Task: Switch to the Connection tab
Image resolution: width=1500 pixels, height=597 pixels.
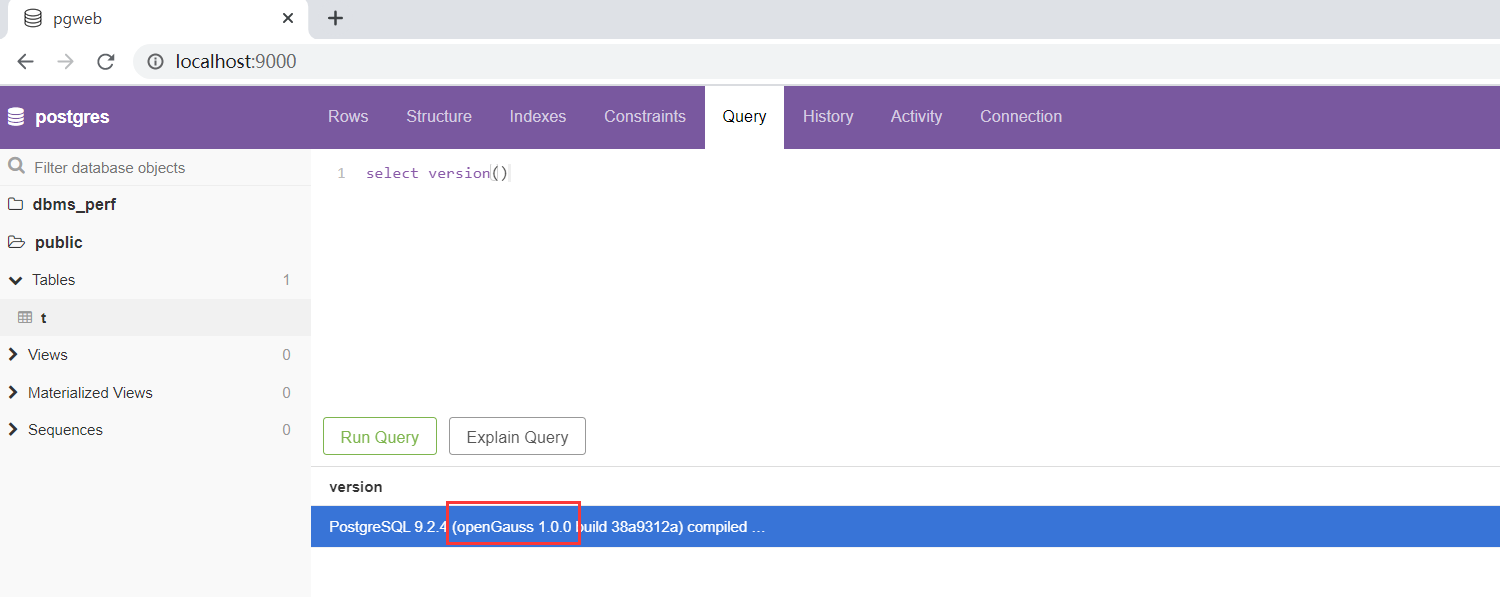Action: (1020, 116)
